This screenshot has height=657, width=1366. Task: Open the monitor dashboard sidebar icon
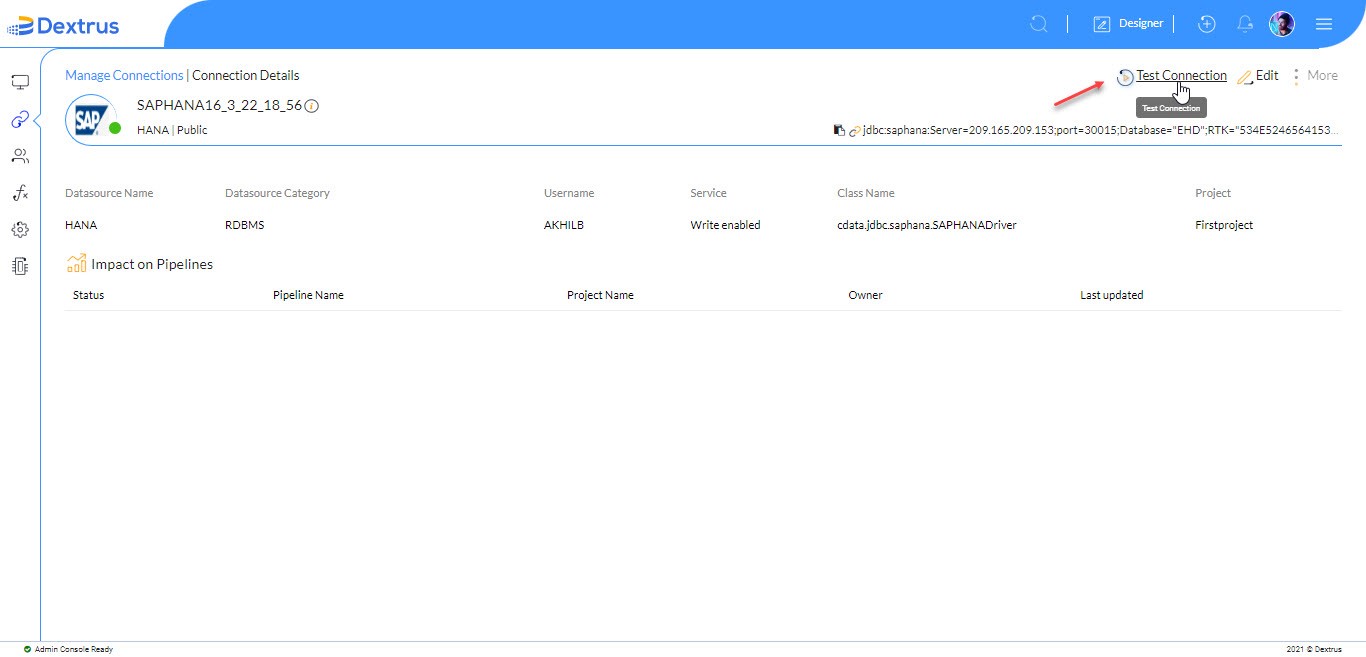pos(20,82)
